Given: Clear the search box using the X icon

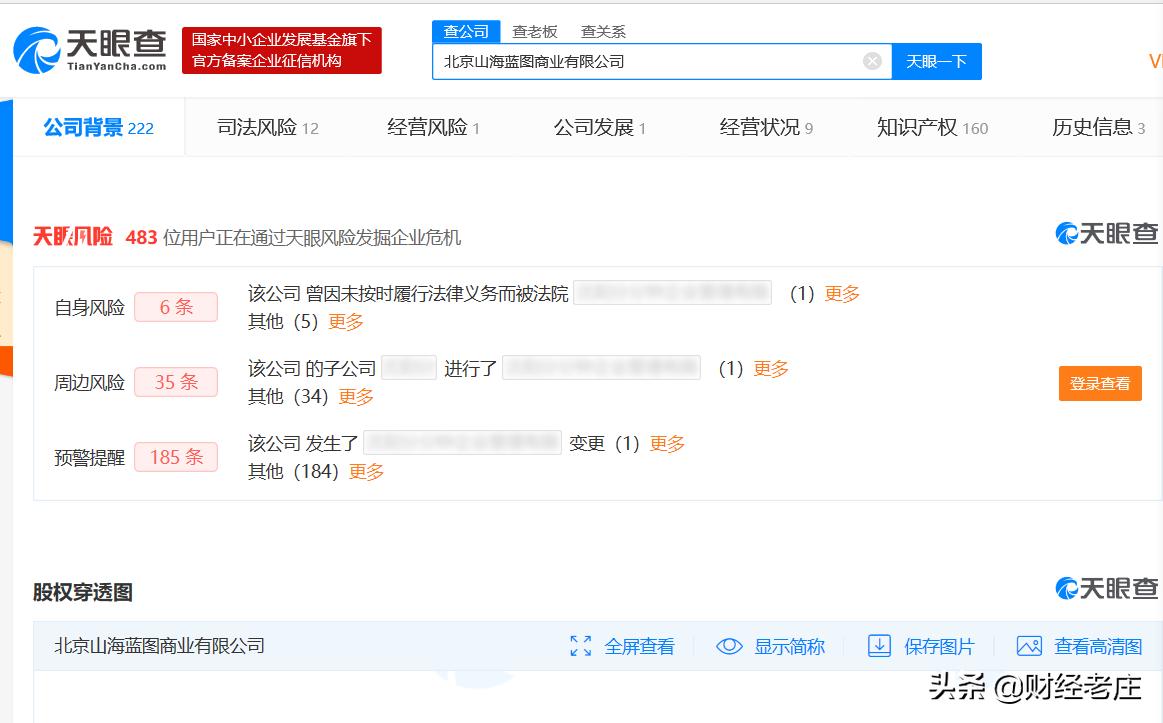Looking at the screenshot, I should pyautogui.click(x=871, y=61).
